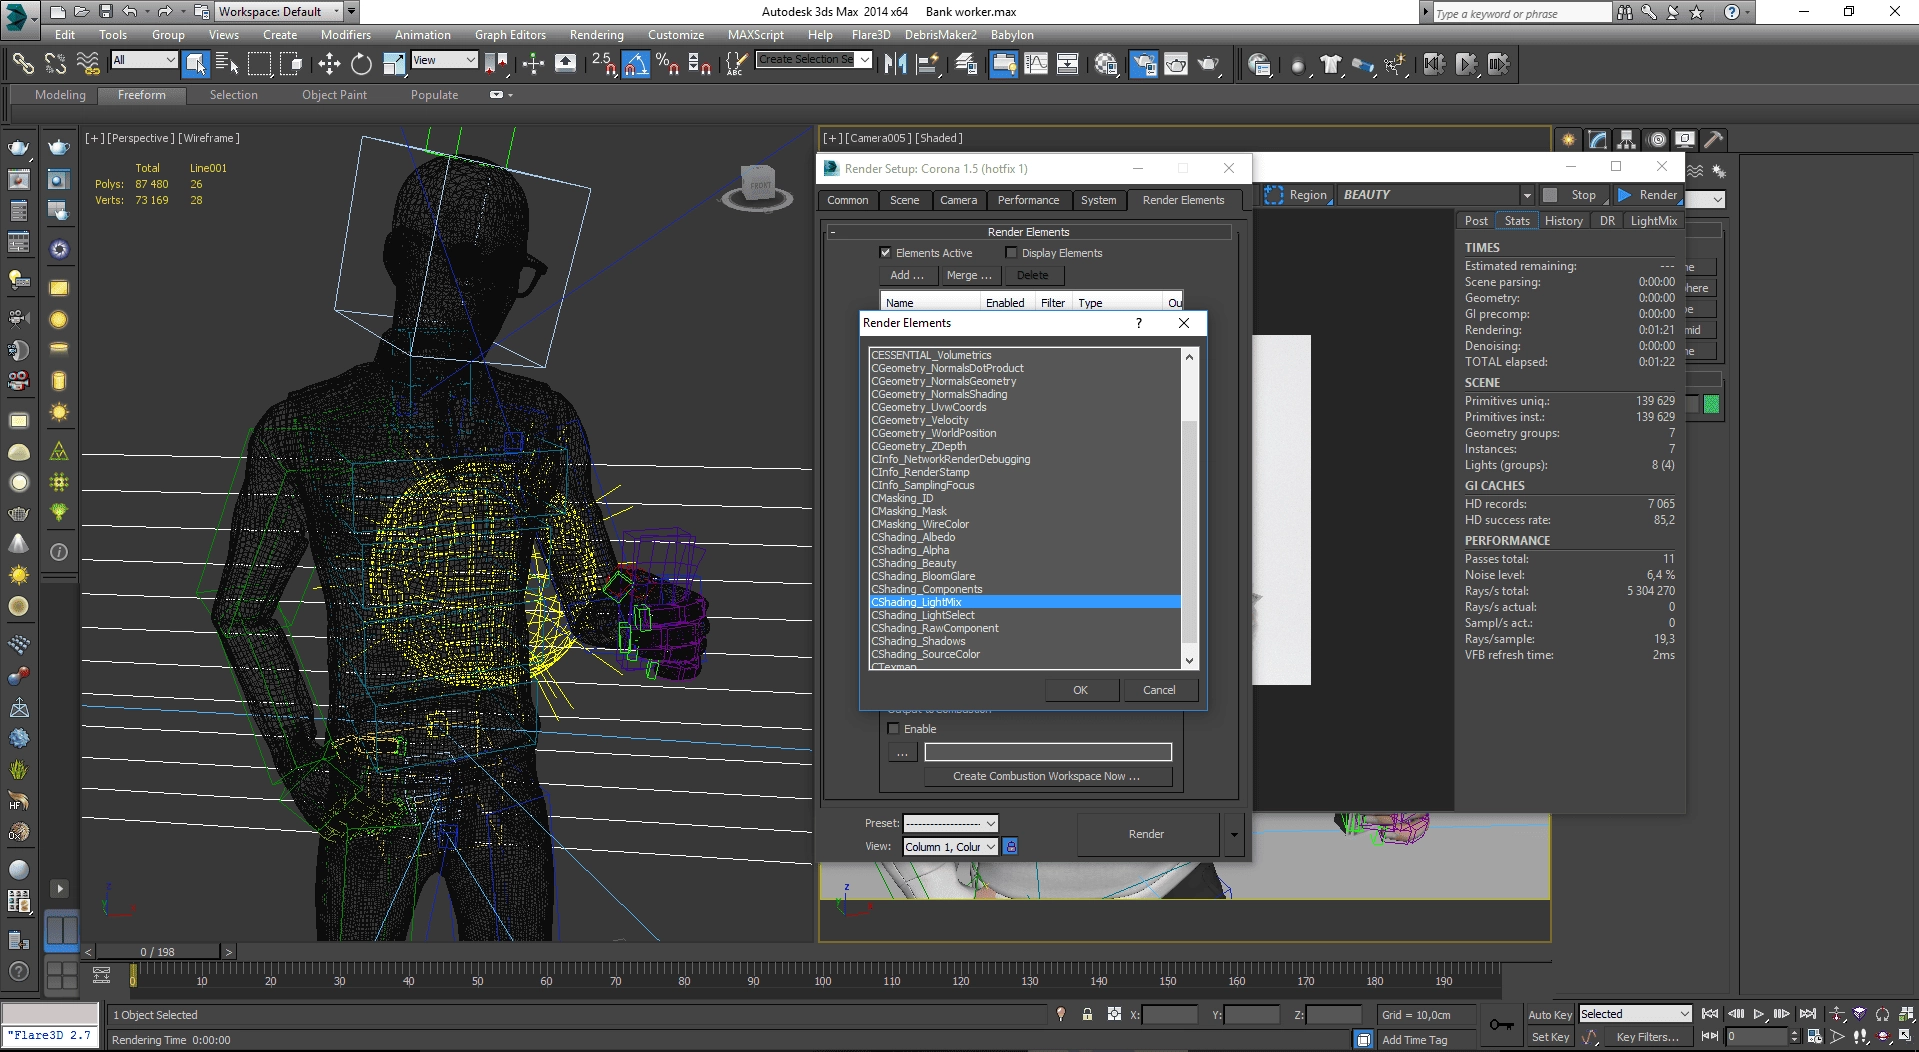Open the MAXScript menu
1919x1052 pixels.
tap(755, 34)
